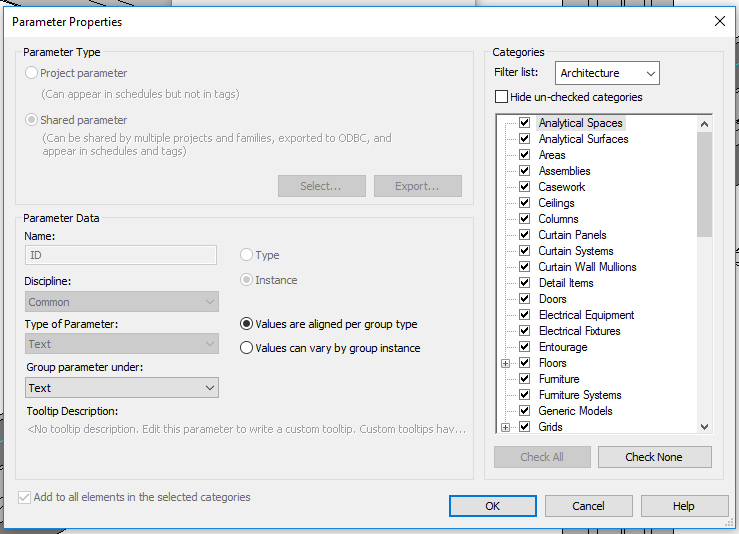Viewport: 739px width, 534px height.
Task: Click the Check None button
Action: 654,457
